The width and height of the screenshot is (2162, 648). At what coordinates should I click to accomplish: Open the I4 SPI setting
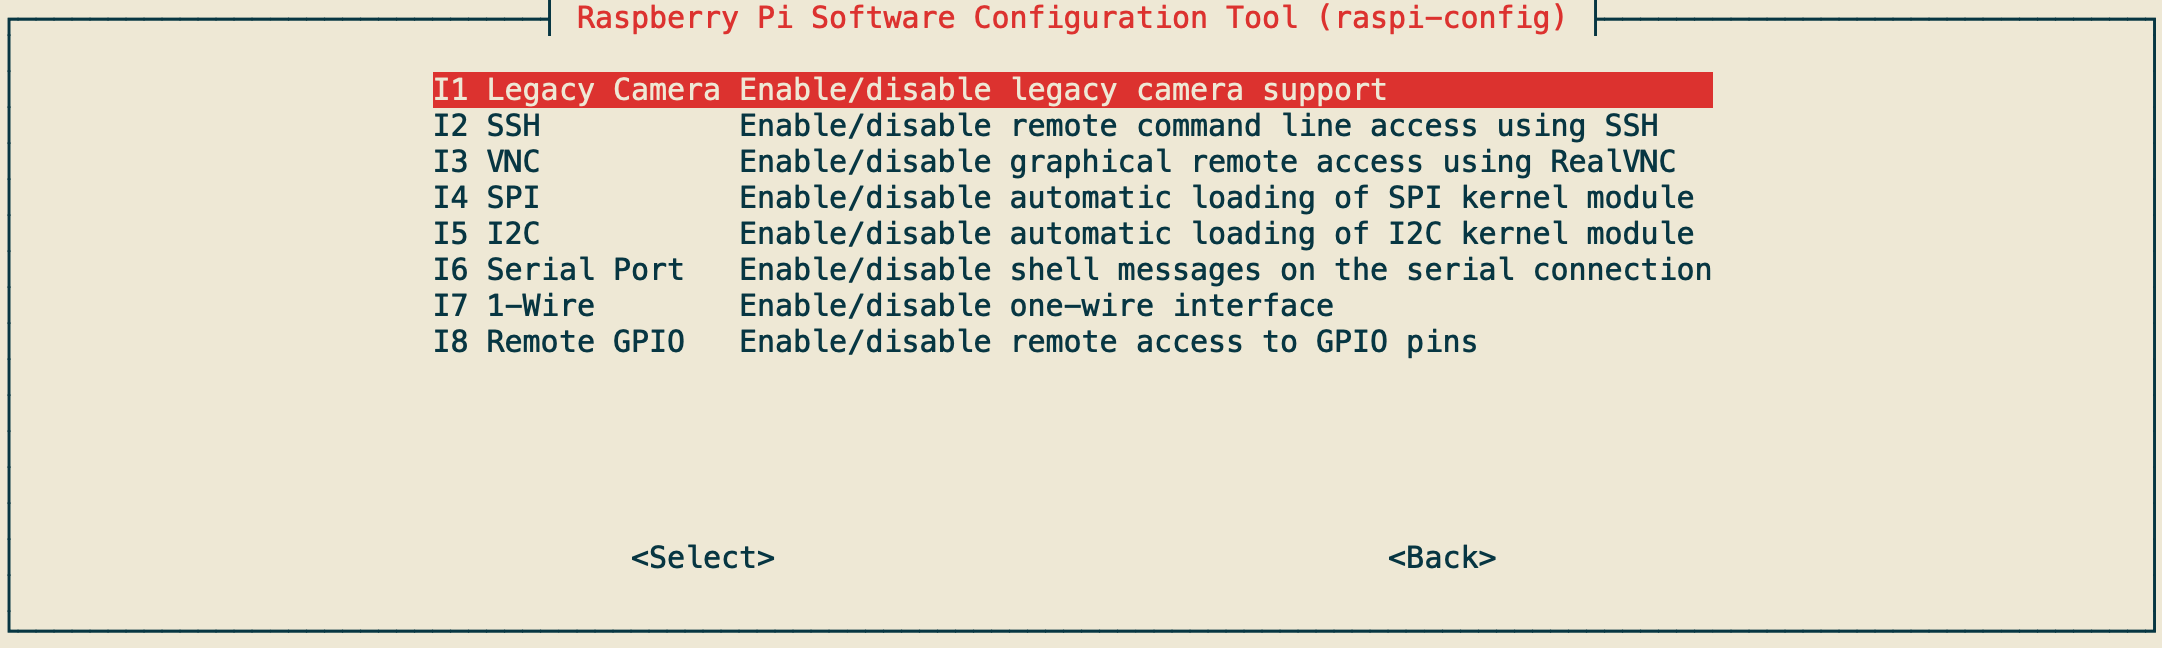[x=1072, y=198]
